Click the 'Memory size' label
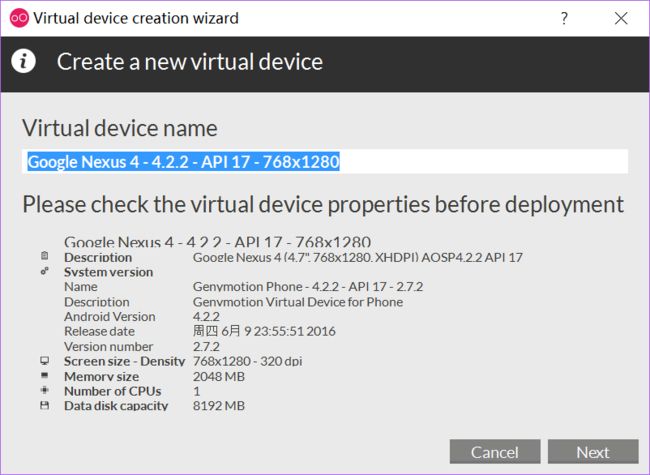Image resolution: width=650 pixels, height=475 pixels. point(102,376)
